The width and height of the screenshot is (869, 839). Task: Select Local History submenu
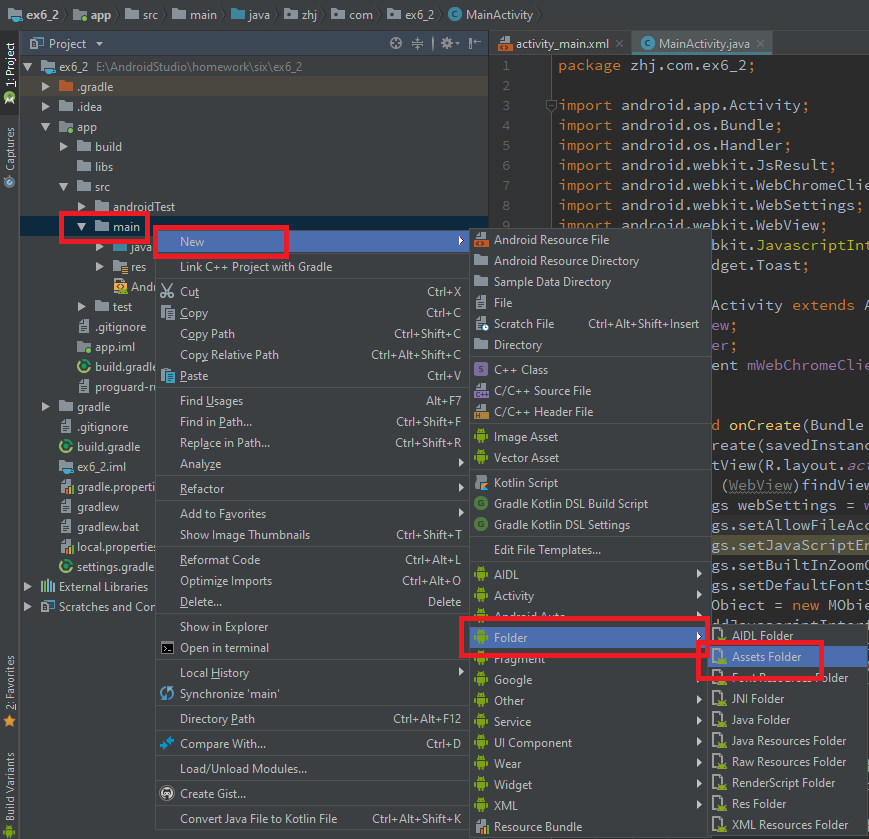point(313,673)
